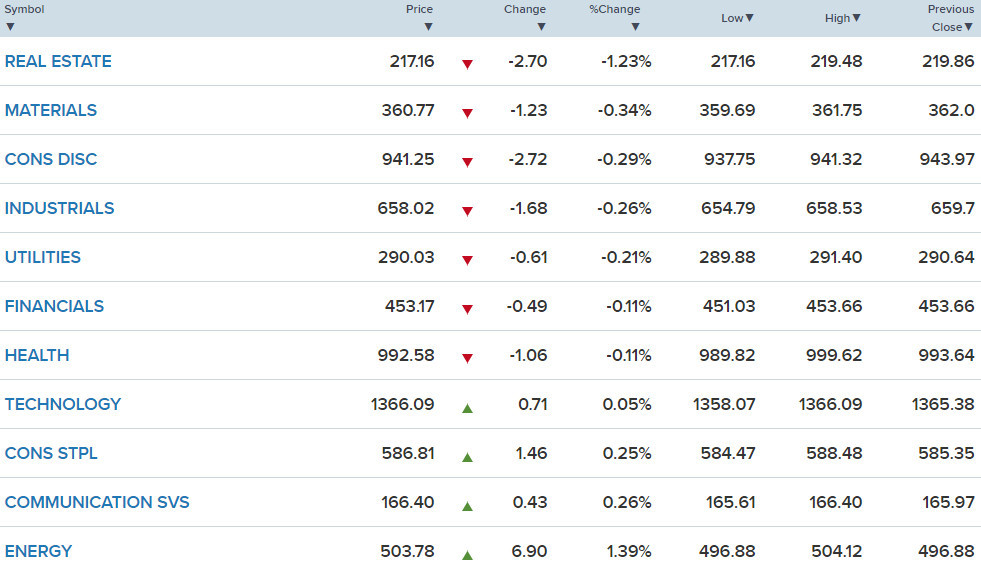Screen dimensions: 981x563
Task: Click the green up arrow for TECHNOLOGY
Action: coord(467,408)
